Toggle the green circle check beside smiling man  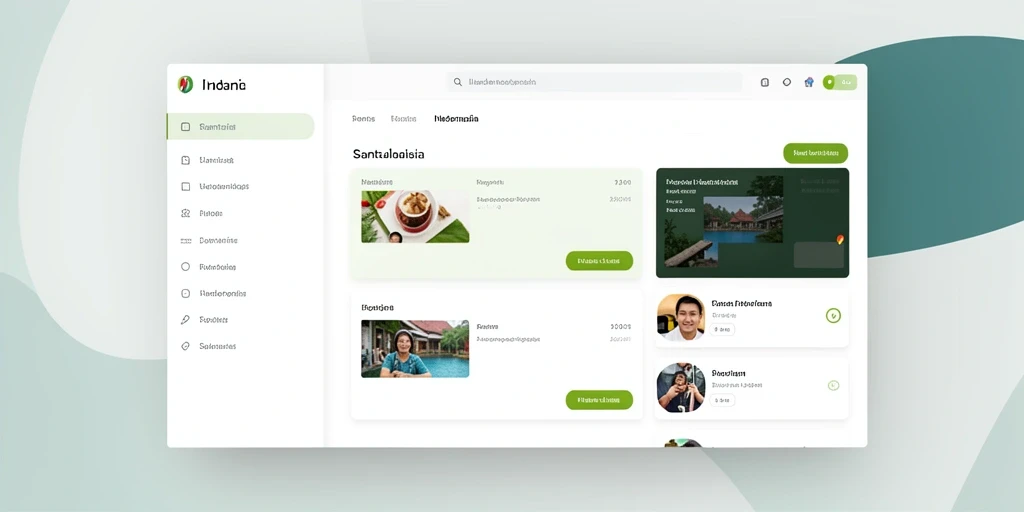point(833,316)
